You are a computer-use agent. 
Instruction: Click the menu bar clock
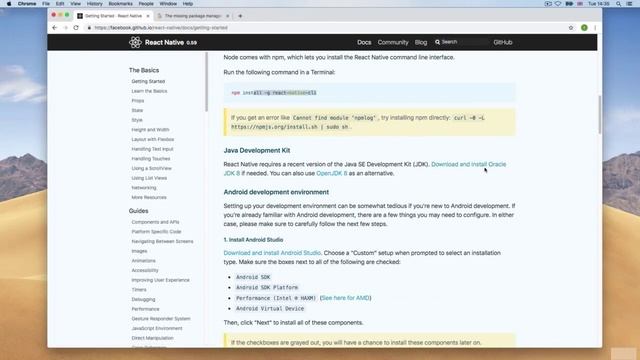click(x=598, y=4)
